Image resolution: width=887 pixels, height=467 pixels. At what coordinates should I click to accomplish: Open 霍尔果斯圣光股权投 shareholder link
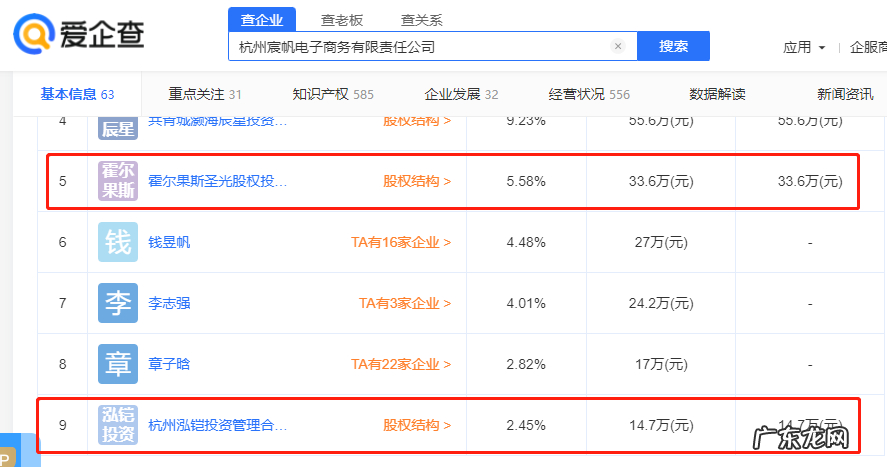(x=218, y=181)
